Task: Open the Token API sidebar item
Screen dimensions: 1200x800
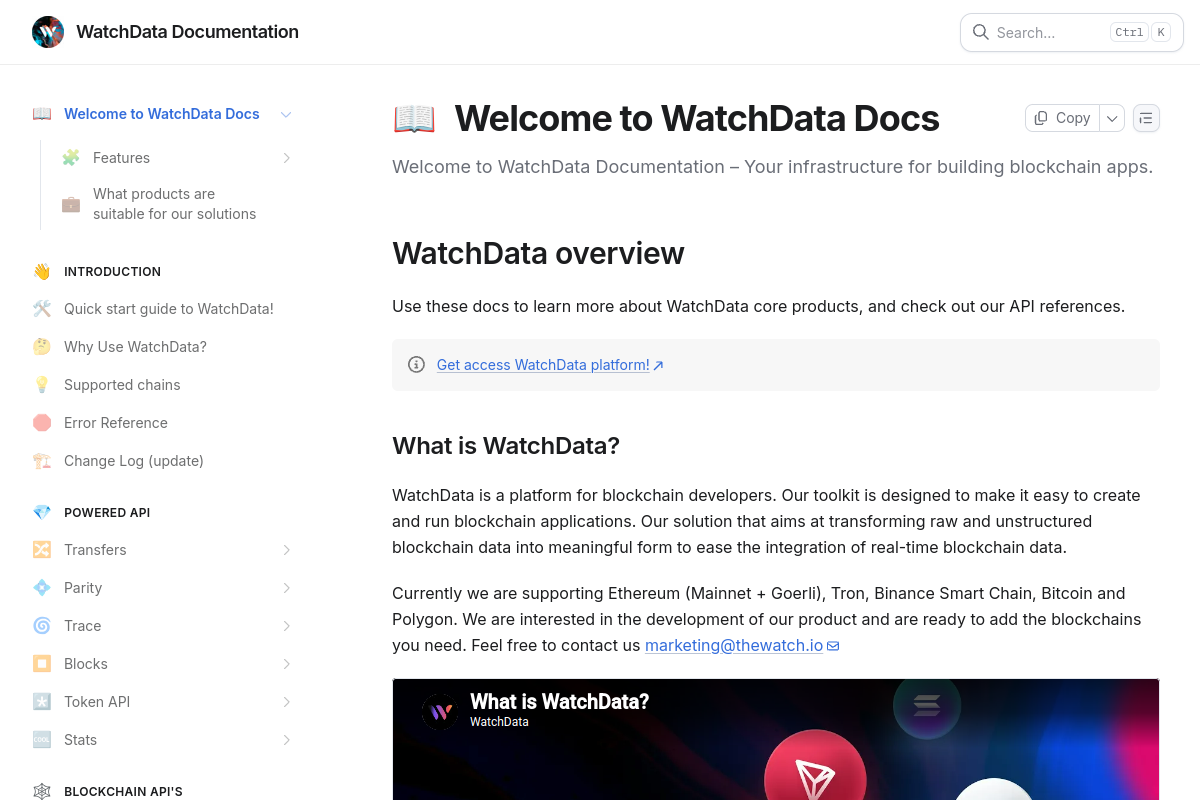Action: pyautogui.click(x=97, y=702)
